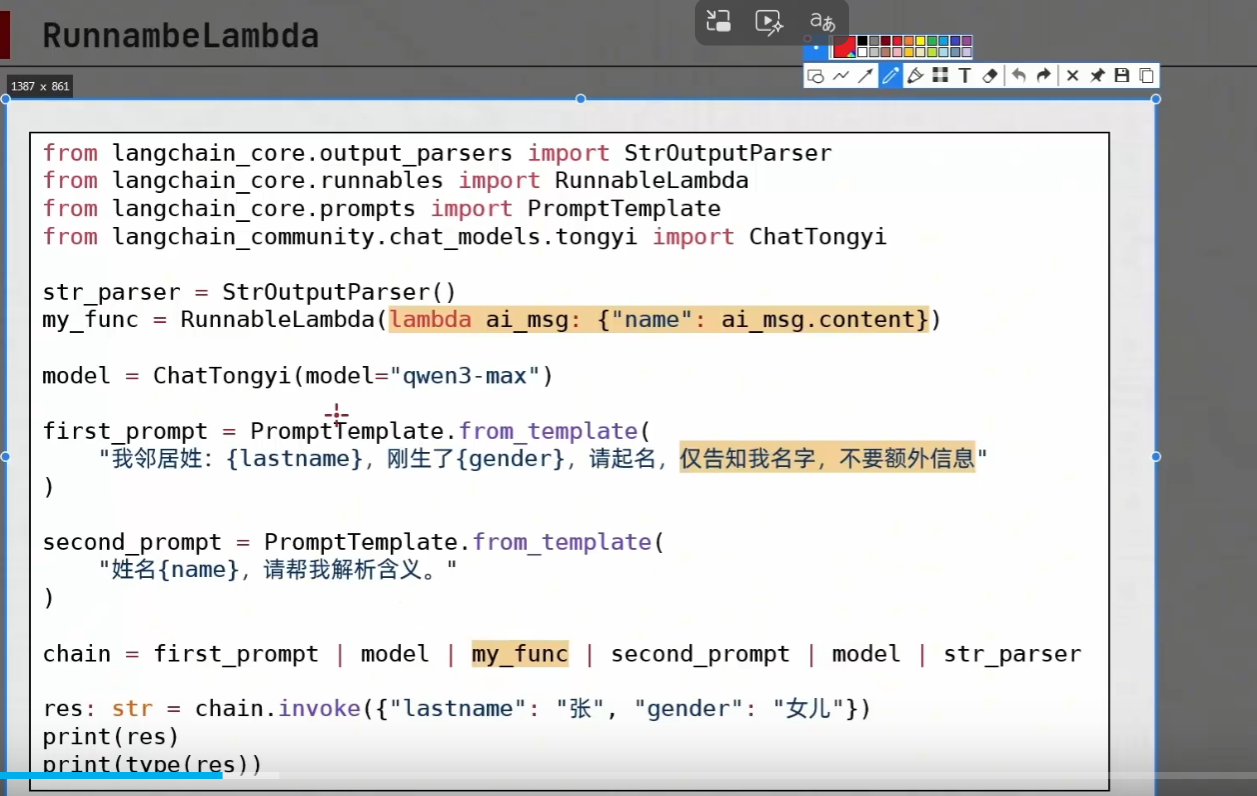Click RunnableLambda in the second import line
The image size is (1257, 796).
[652, 181]
